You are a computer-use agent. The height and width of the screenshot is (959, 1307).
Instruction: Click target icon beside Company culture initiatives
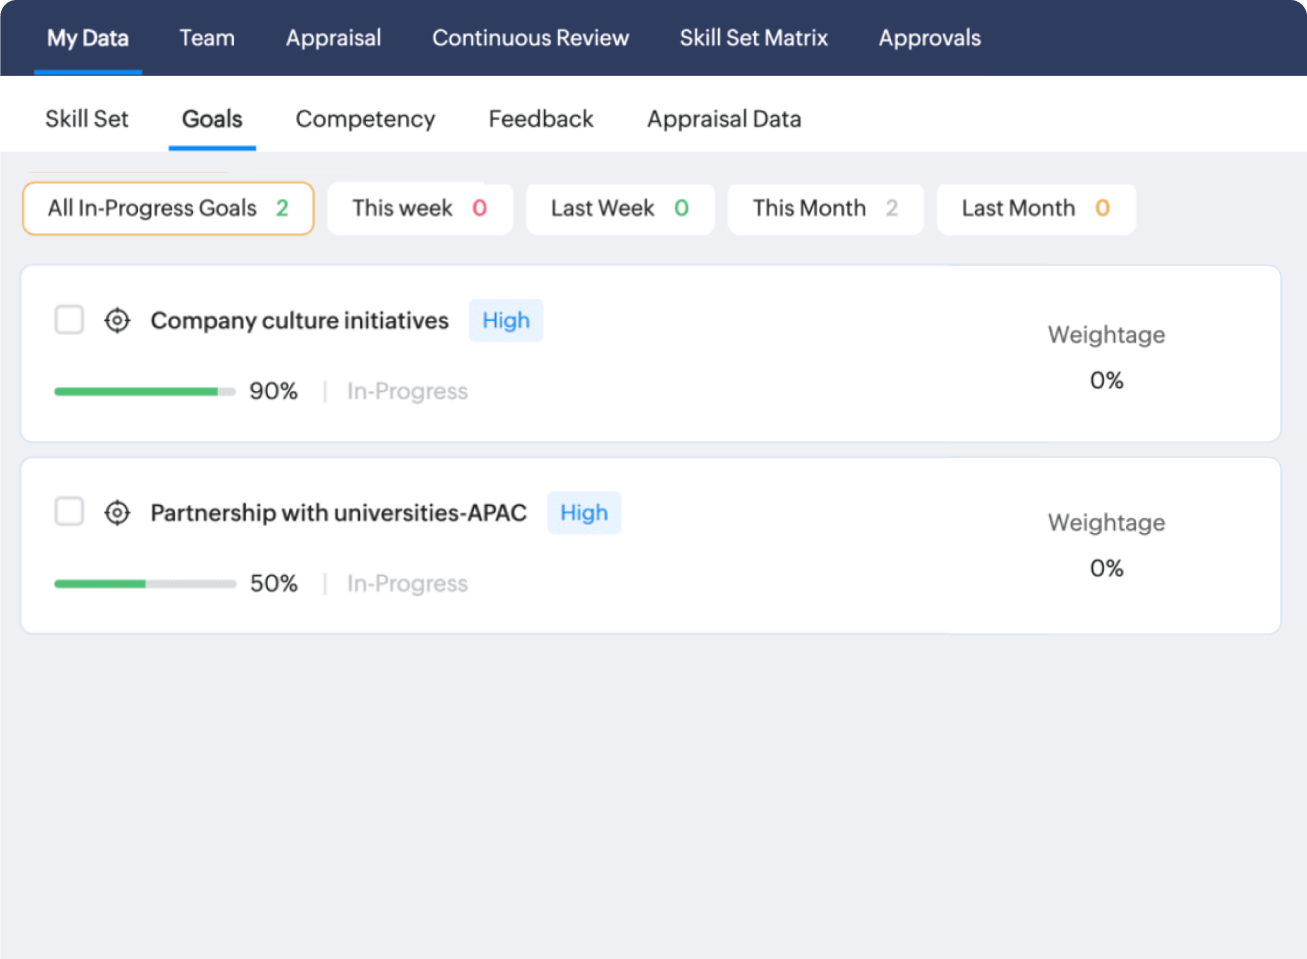point(117,321)
